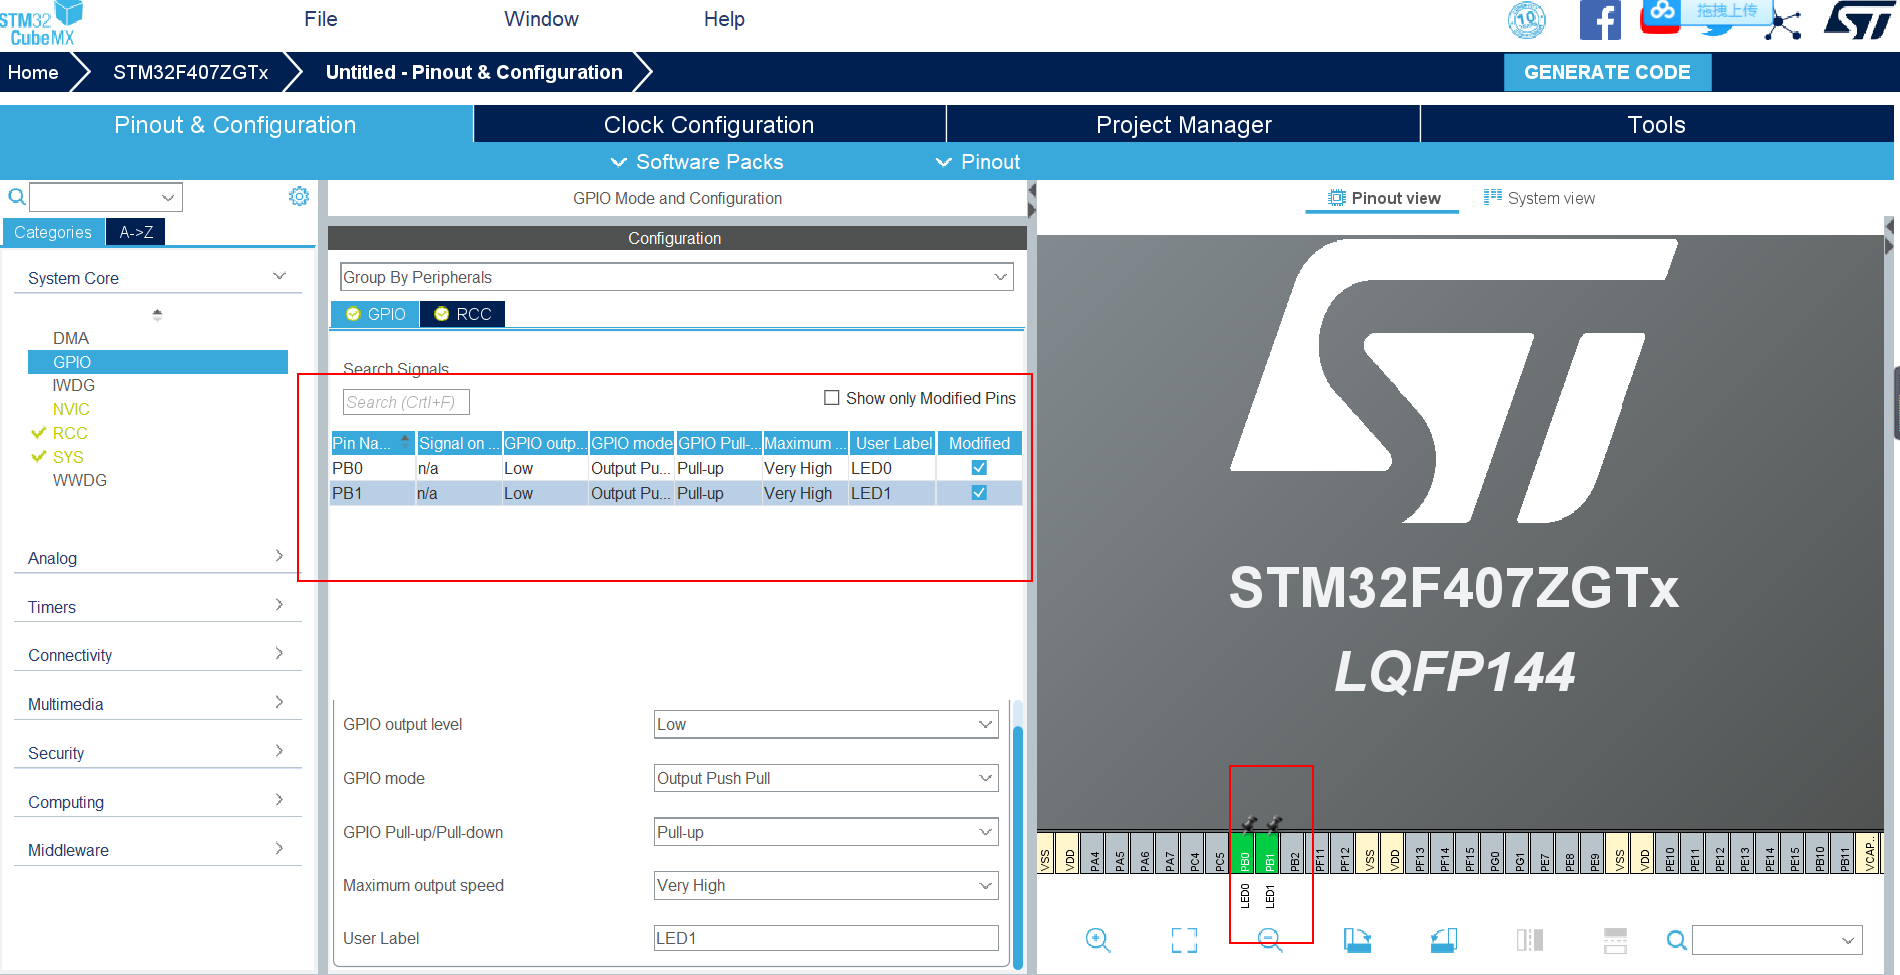Select the PB0 row in the GPIO table
The height and width of the screenshot is (975, 1900).
676,468
